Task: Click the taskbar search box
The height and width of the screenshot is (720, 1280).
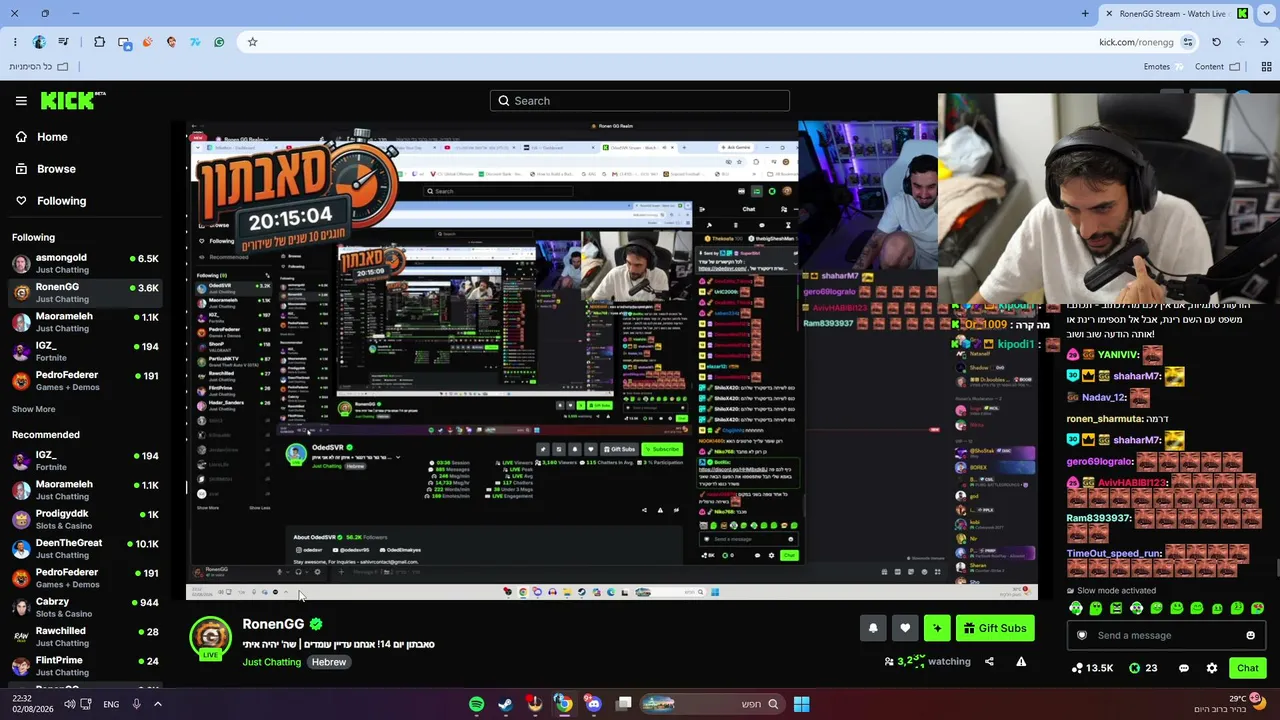Action: [x=711, y=704]
